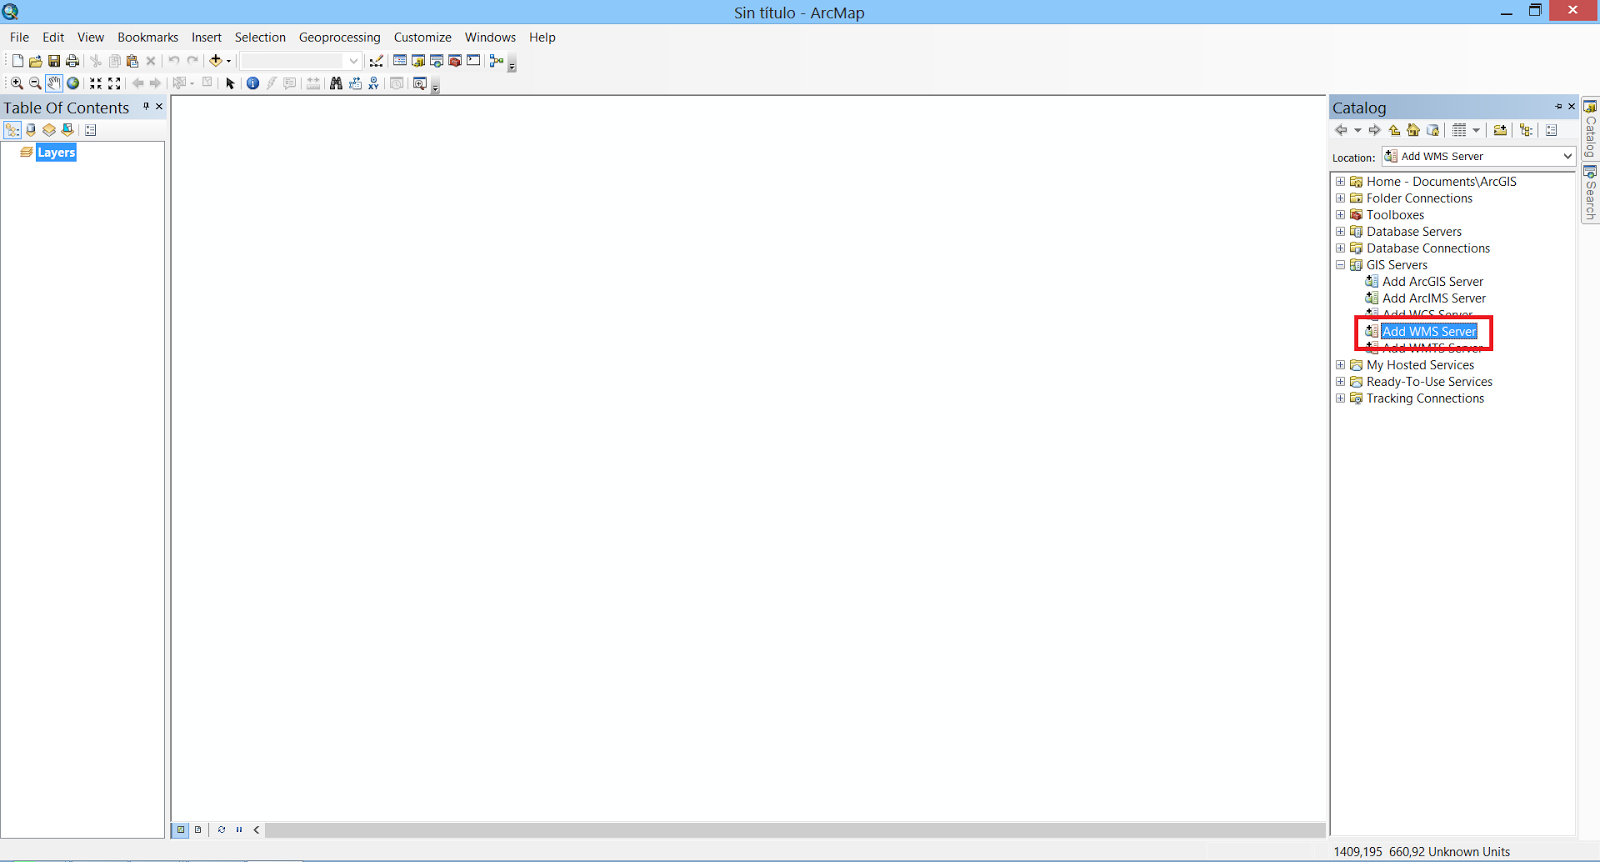Toggle Catalog tree contents panel button
The height and width of the screenshot is (862, 1600).
[x=1526, y=130]
